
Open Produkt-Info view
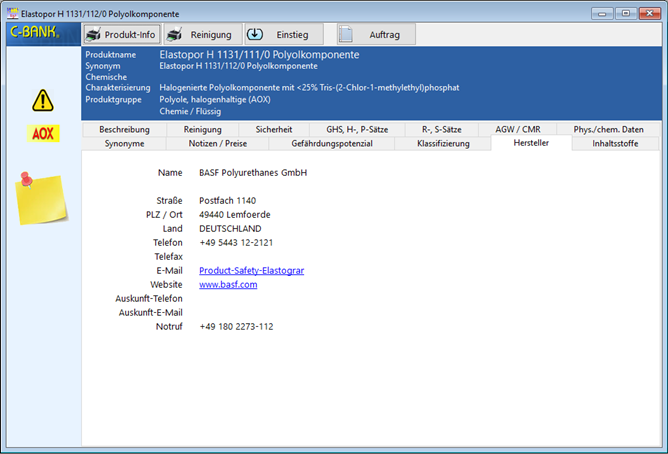(x=121, y=35)
